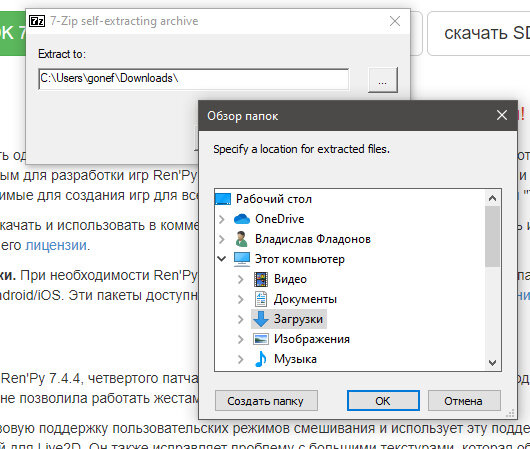Select the OneDrive cloud icon
The height and width of the screenshot is (449, 530).
[242, 219]
